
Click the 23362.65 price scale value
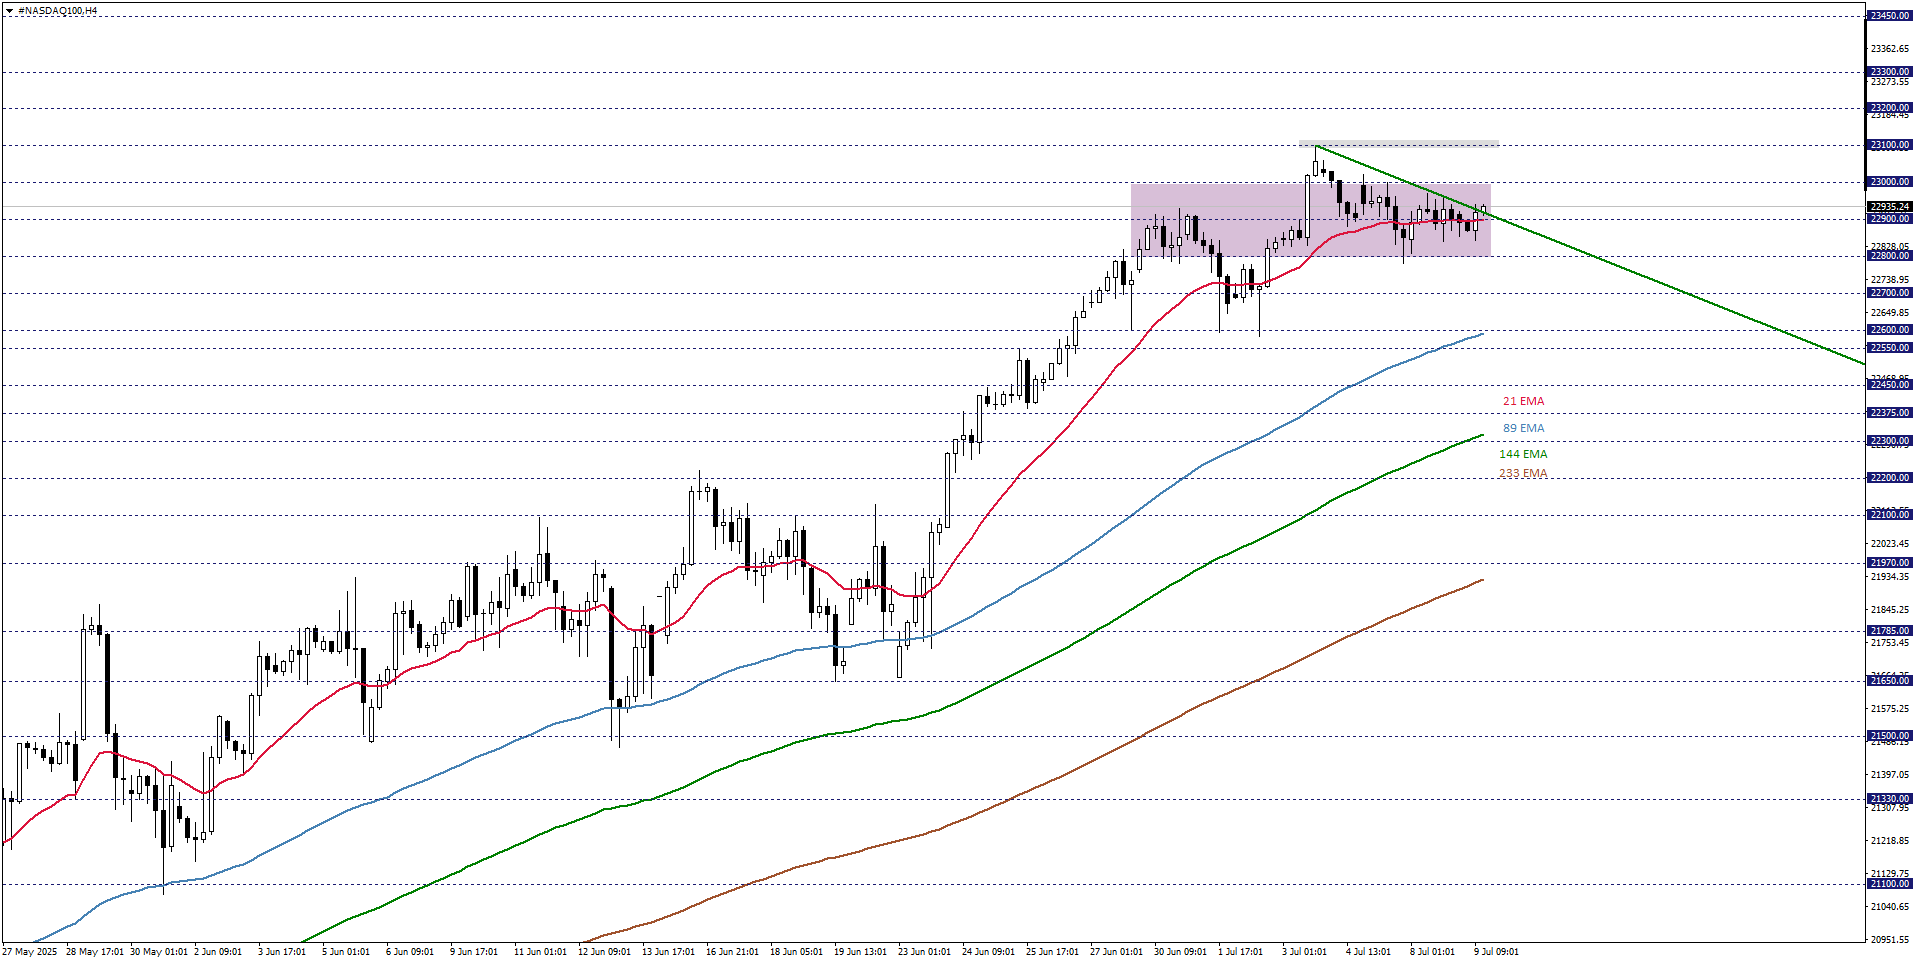[x=1890, y=49]
